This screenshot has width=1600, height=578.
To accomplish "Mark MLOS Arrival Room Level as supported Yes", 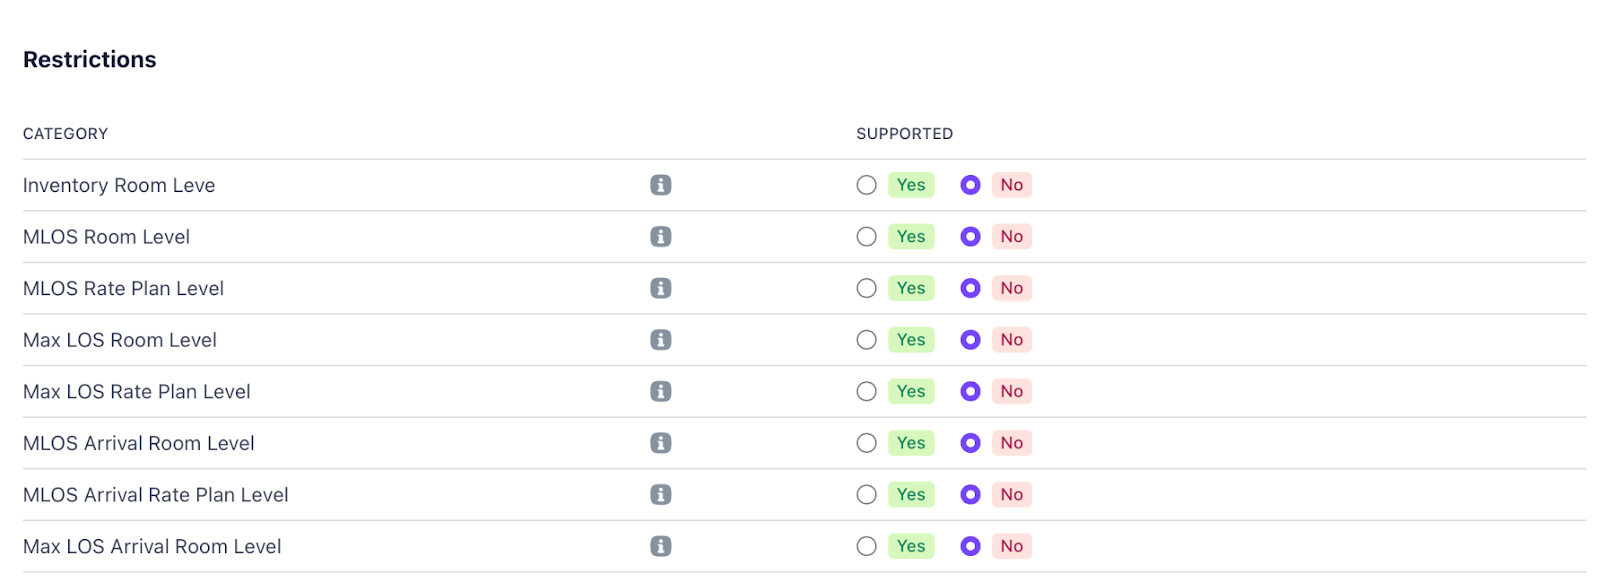I will [x=866, y=443].
